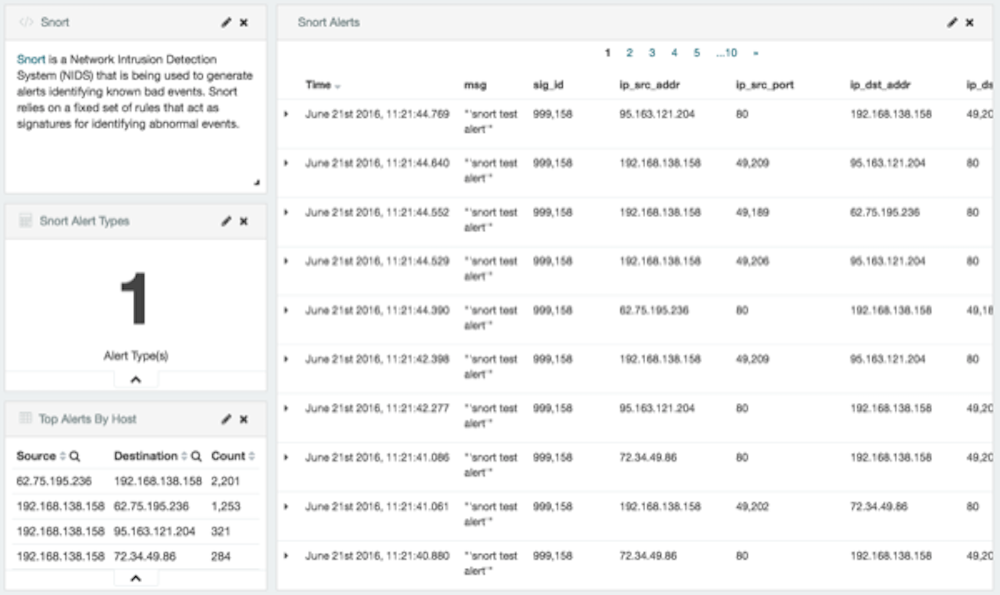Viewport: 1000px width, 595px height.
Task: Expand the alert row at 11:21:44.769
Action: point(286,114)
